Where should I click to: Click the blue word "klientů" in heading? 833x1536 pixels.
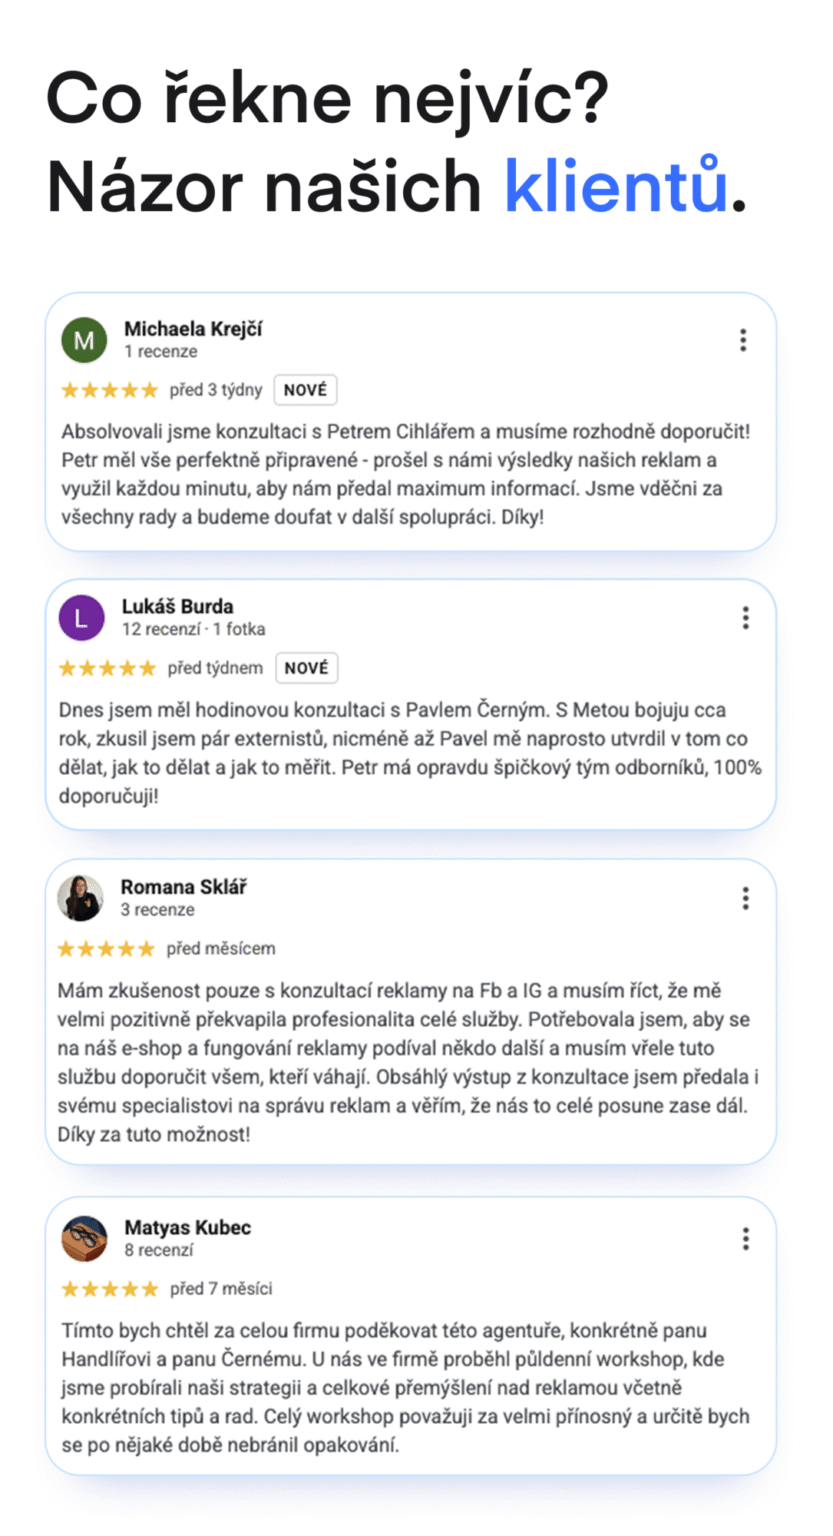(x=615, y=186)
